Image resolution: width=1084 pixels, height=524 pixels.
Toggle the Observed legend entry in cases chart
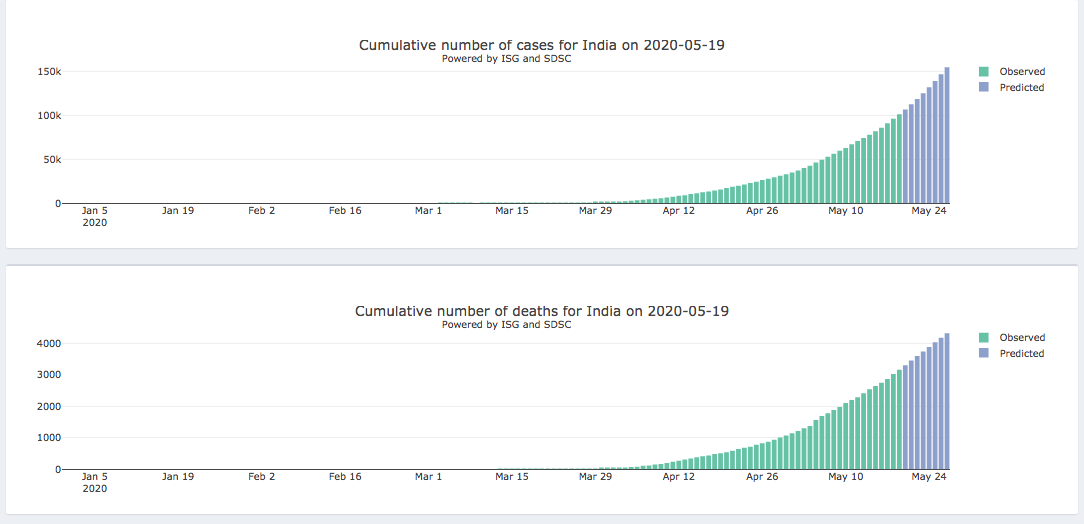tap(1021, 72)
